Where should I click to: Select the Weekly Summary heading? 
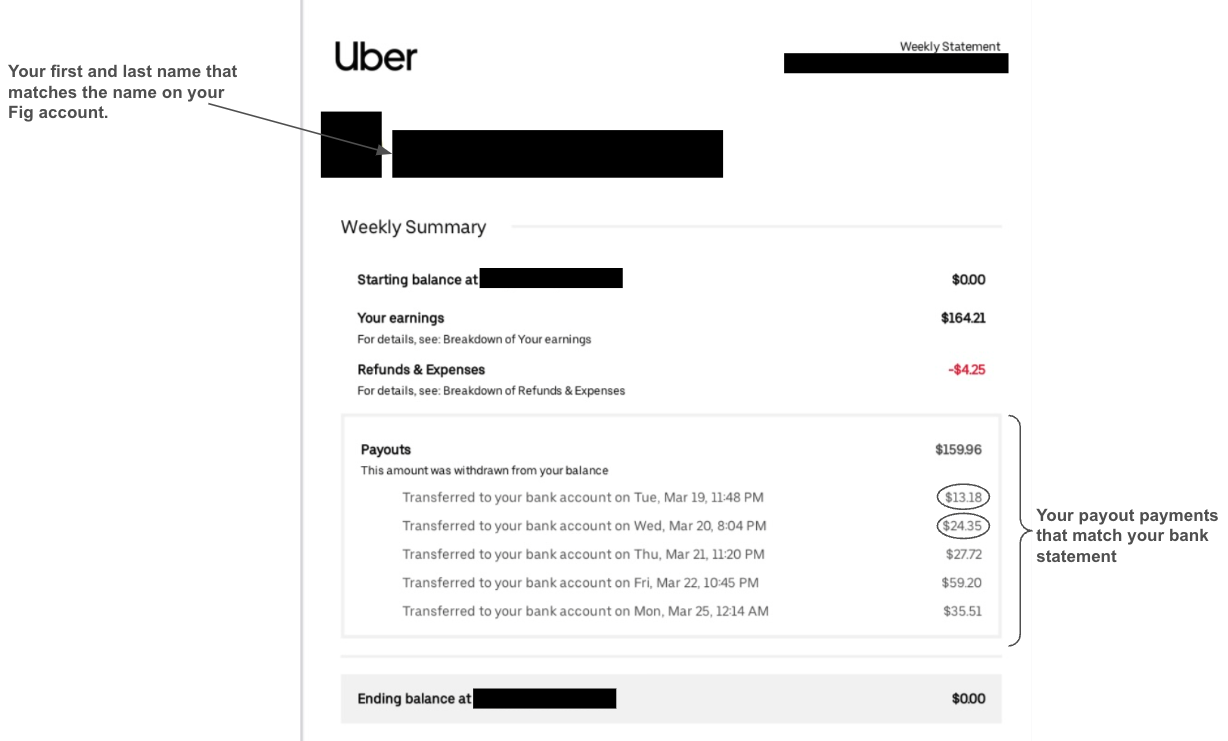pyautogui.click(x=413, y=227)
